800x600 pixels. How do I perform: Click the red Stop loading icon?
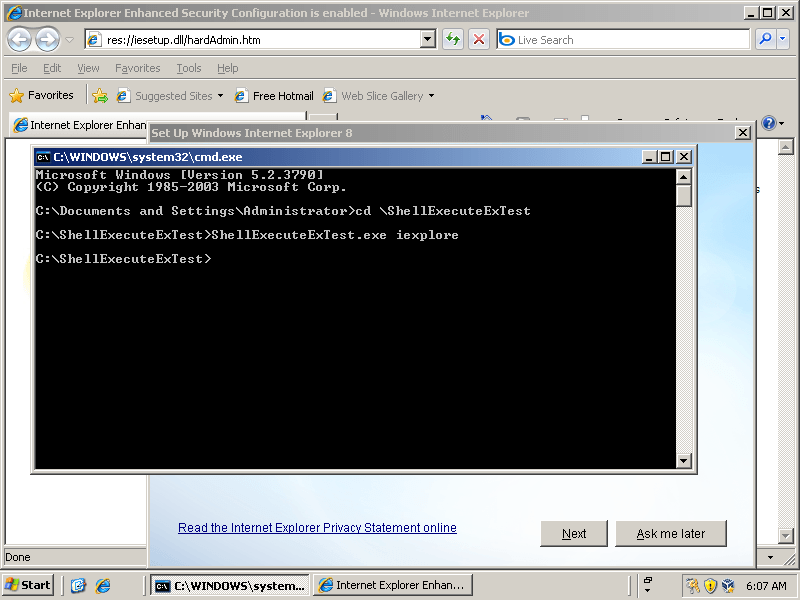(x=478, y=39)
